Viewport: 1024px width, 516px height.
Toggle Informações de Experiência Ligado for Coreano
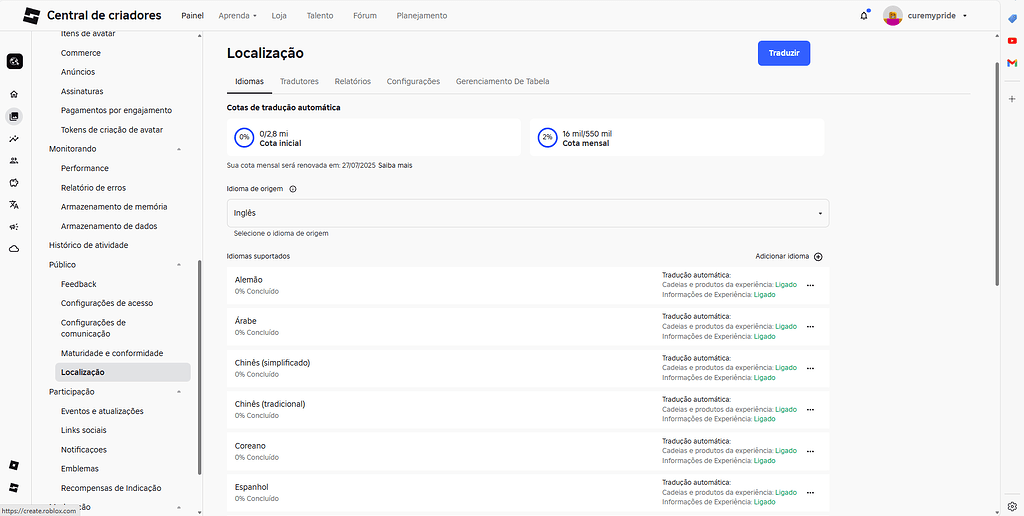coord(765,460)
